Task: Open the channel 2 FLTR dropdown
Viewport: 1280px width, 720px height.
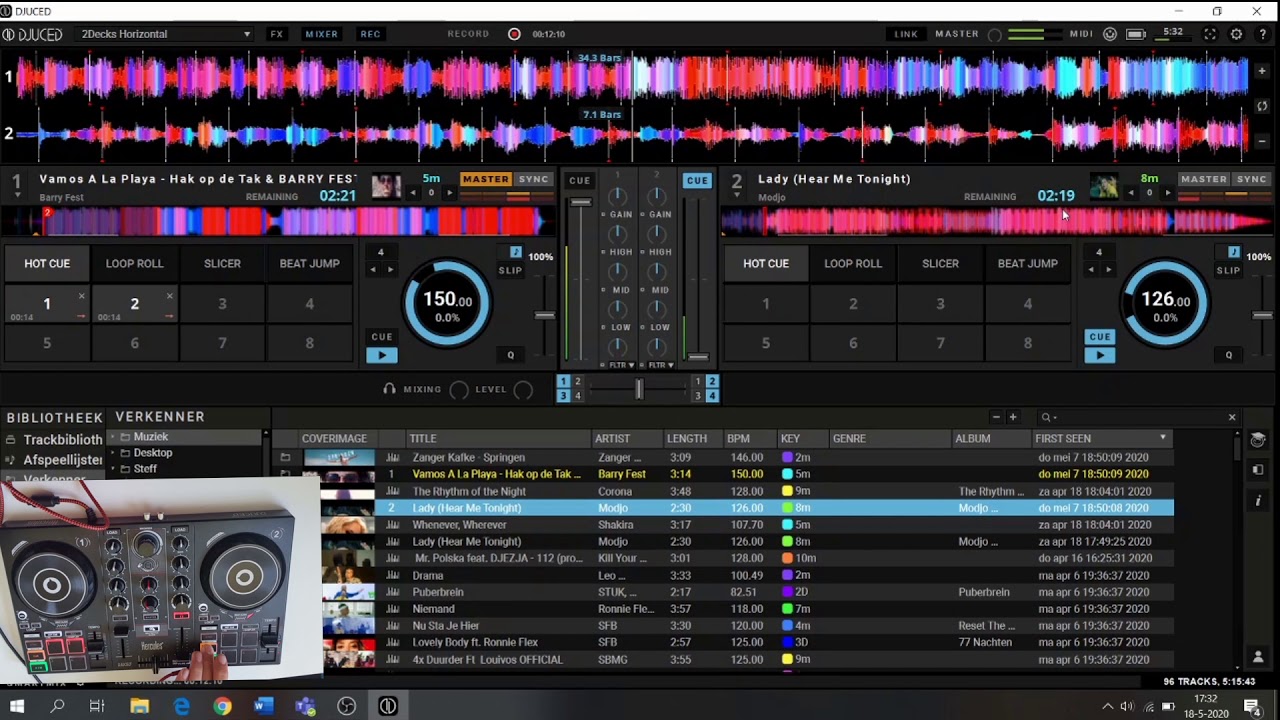Action: pyautogui.click(x=659, y=365)
